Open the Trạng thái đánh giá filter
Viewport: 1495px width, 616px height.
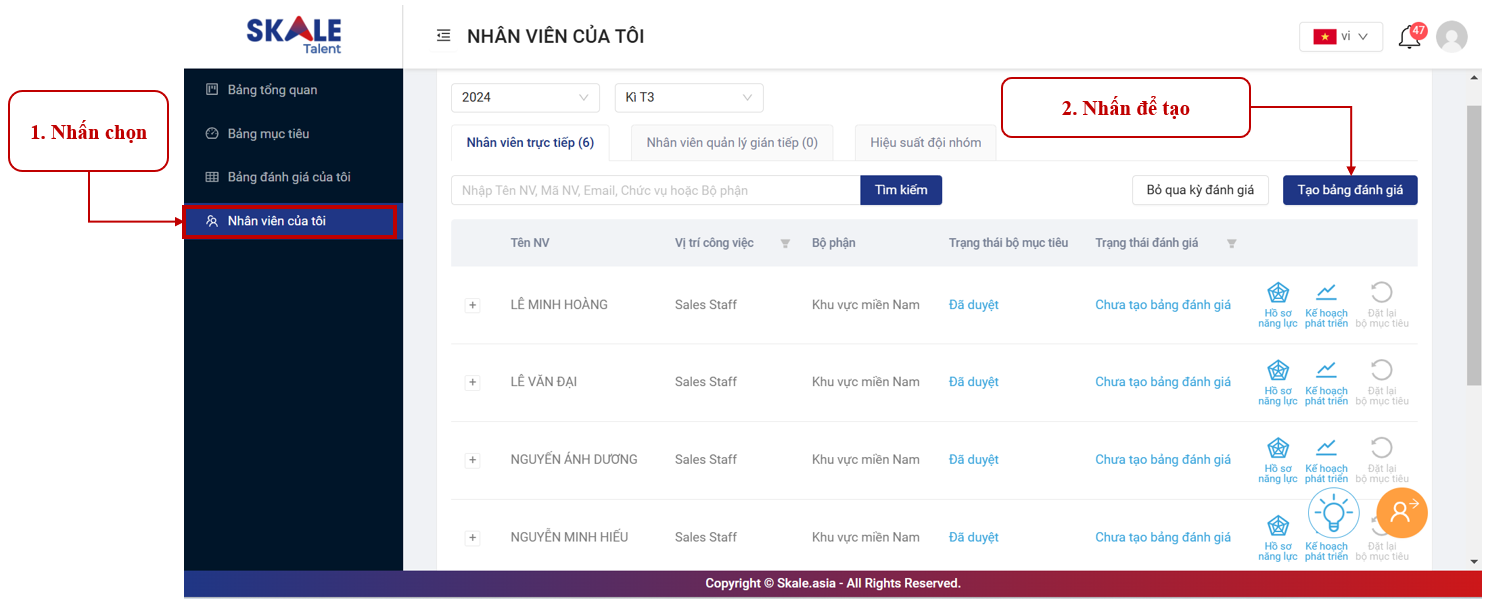[x=1231, y=243]
